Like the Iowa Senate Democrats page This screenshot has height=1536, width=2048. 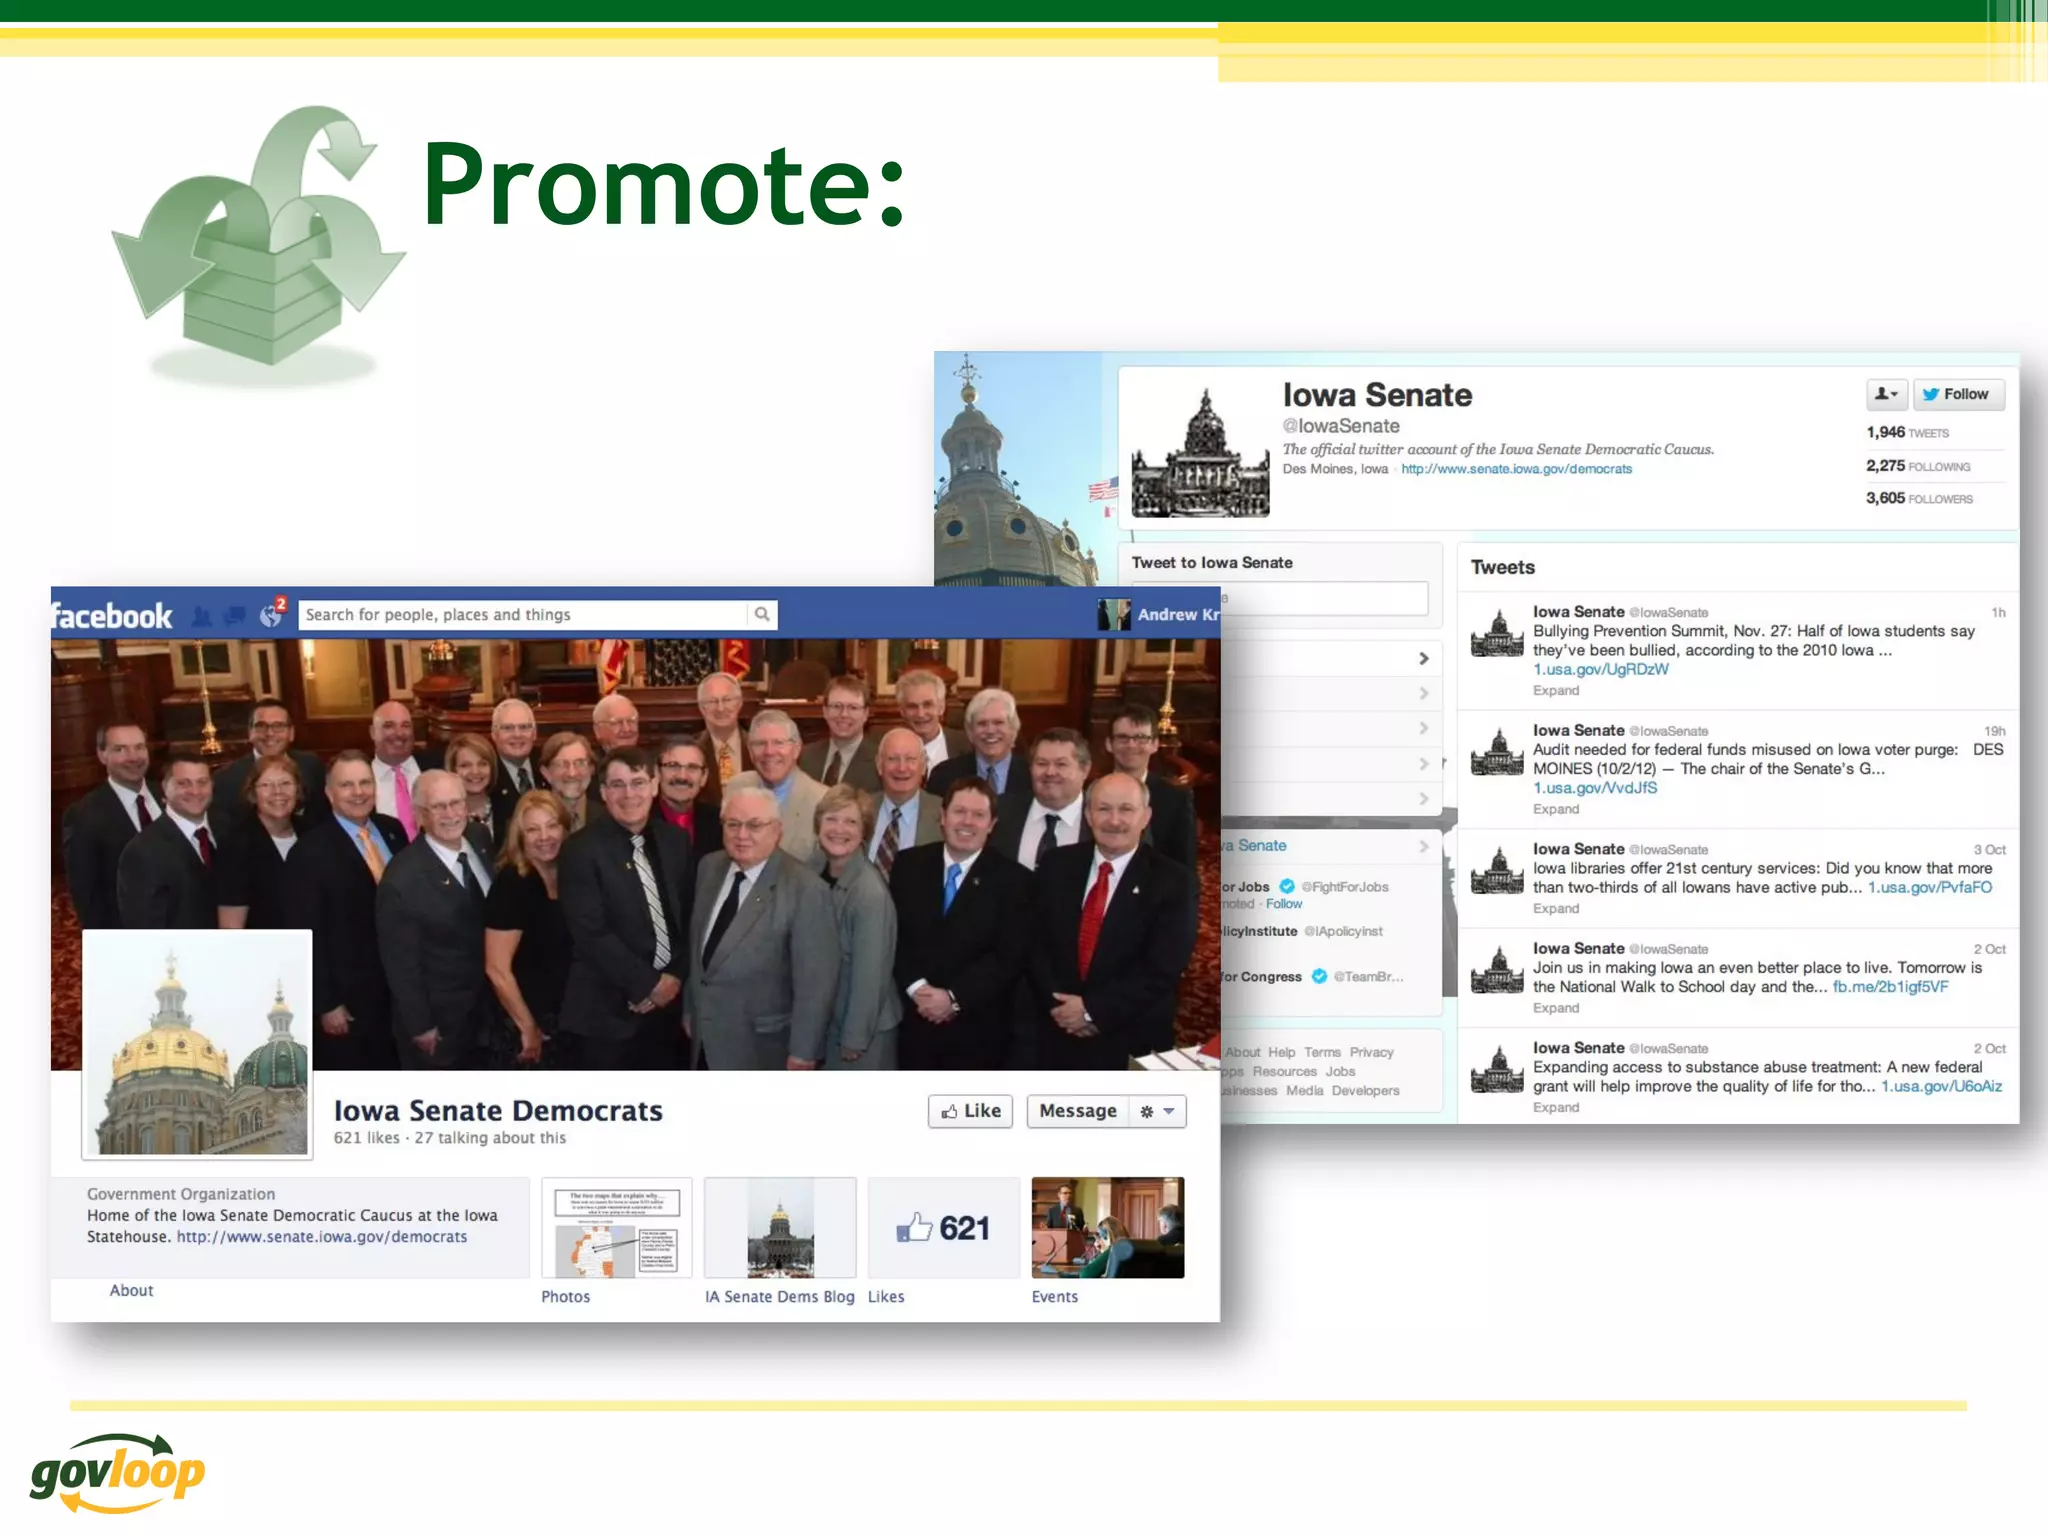pos(971,1111)
